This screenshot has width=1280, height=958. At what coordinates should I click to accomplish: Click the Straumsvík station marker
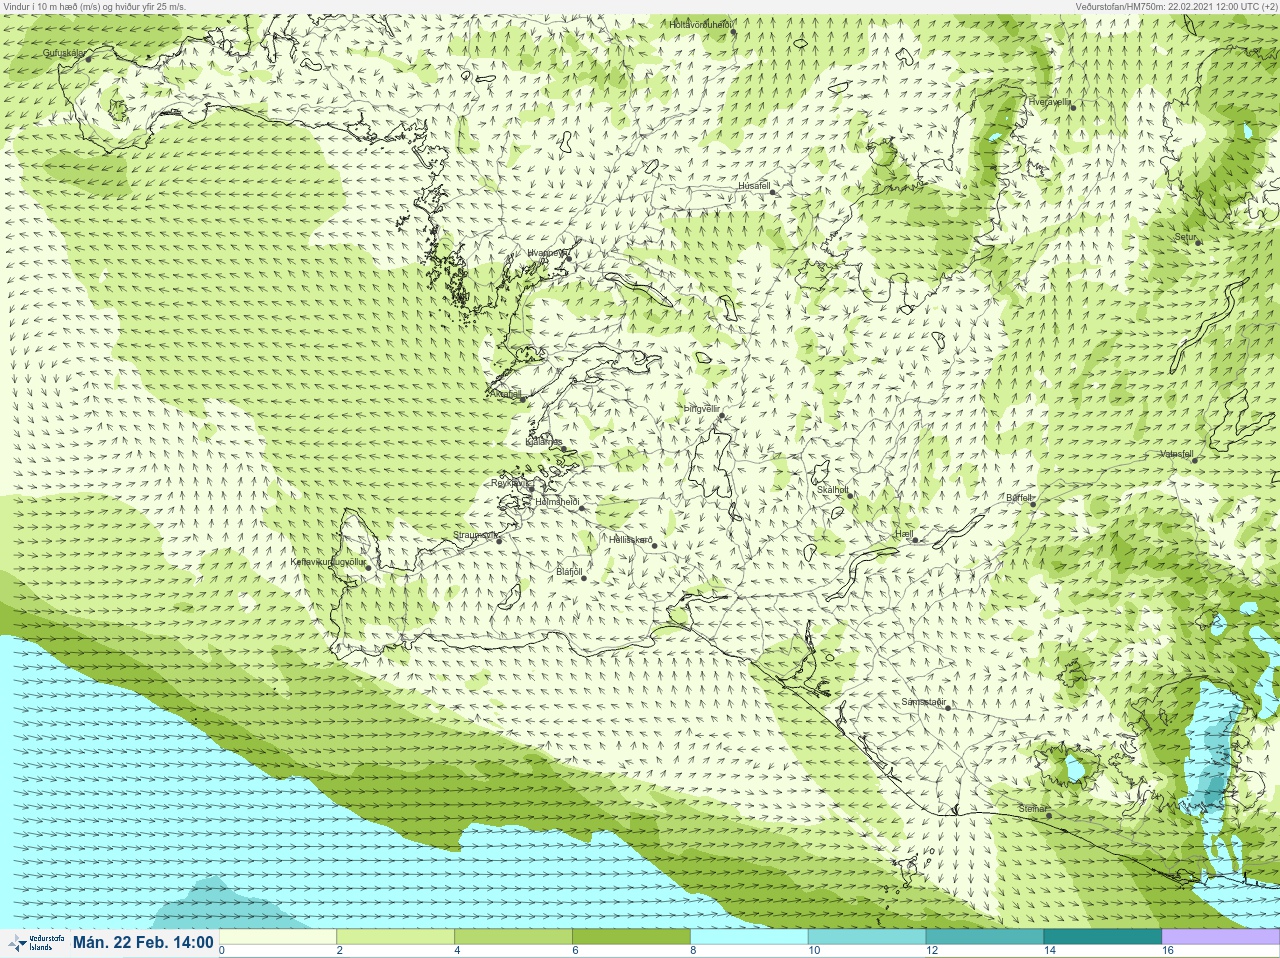(499, 541)
